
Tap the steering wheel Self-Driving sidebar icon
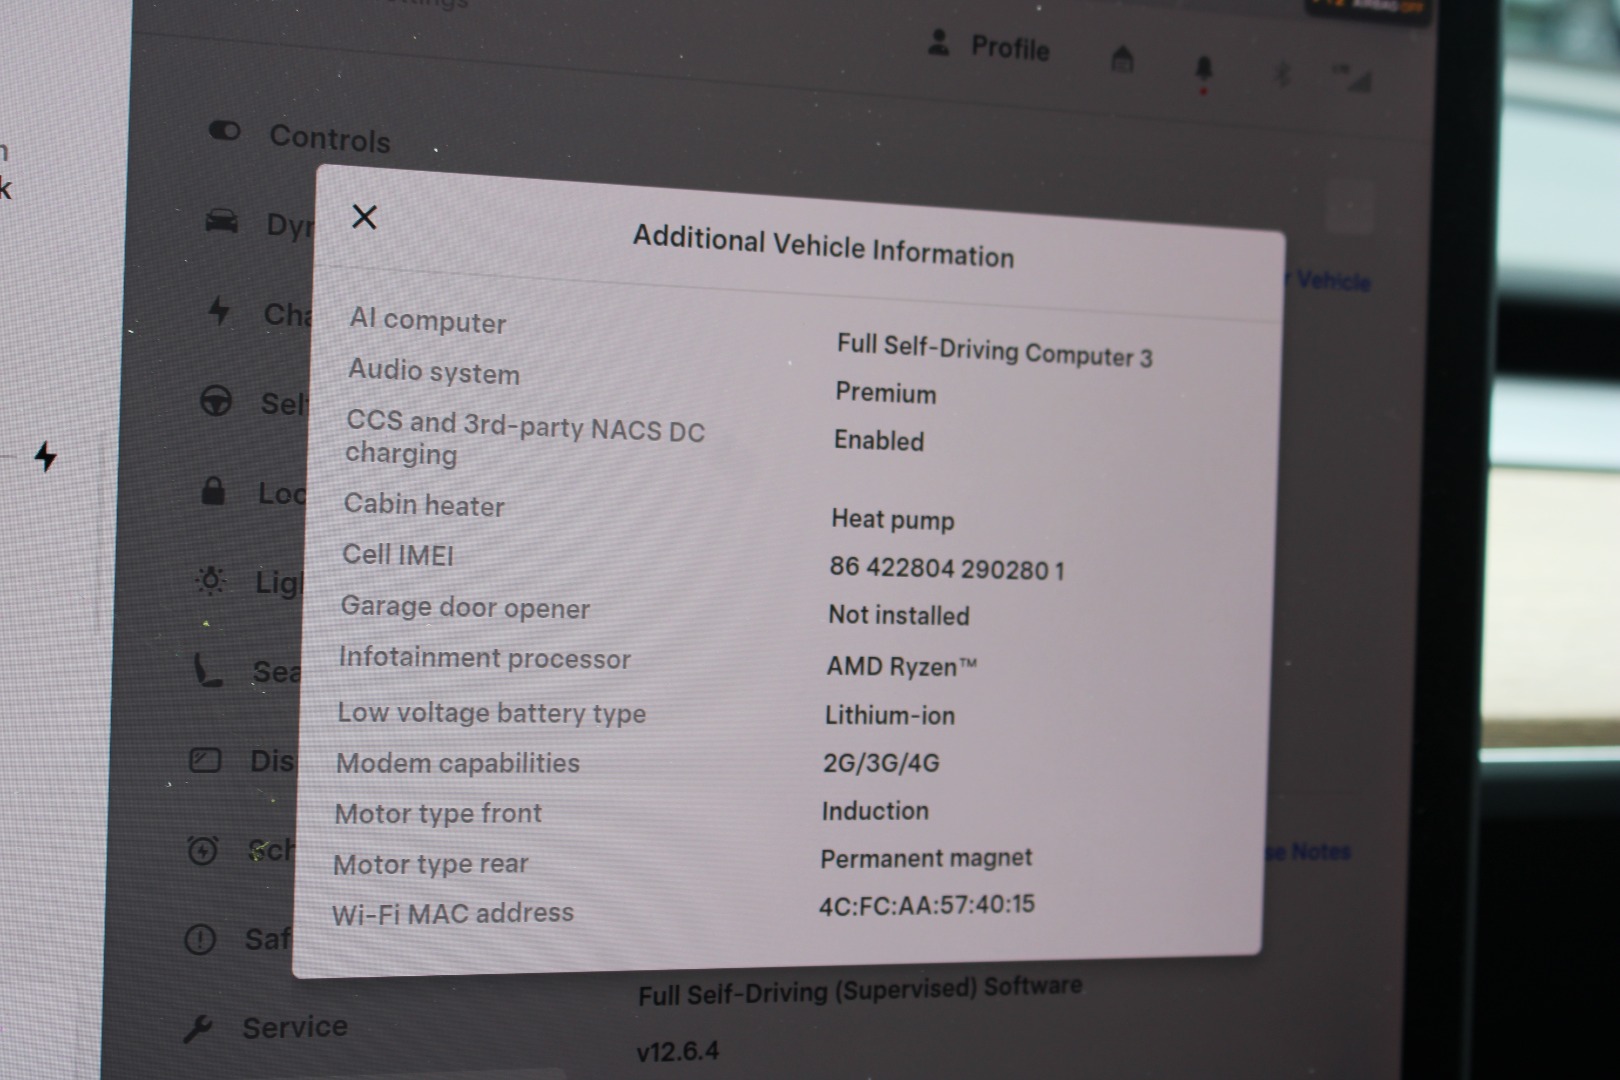point(216,401)
